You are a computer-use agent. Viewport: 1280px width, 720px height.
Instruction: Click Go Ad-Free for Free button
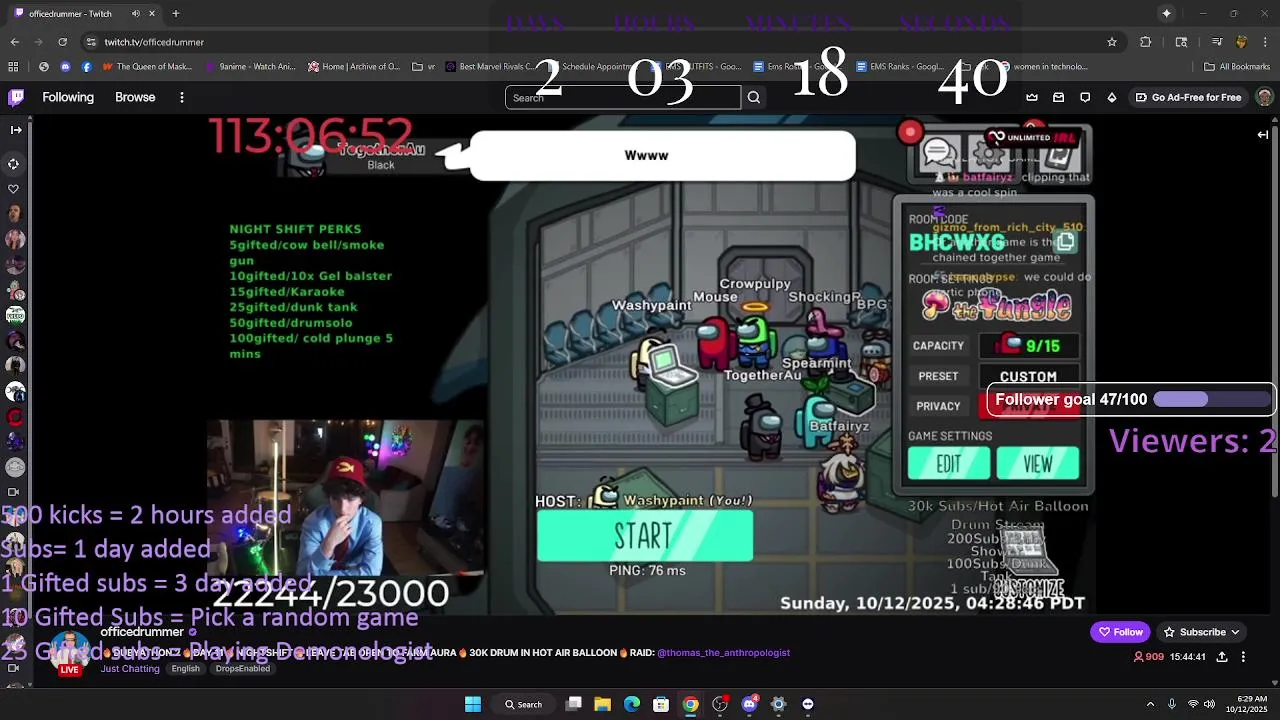(1188, 97)
